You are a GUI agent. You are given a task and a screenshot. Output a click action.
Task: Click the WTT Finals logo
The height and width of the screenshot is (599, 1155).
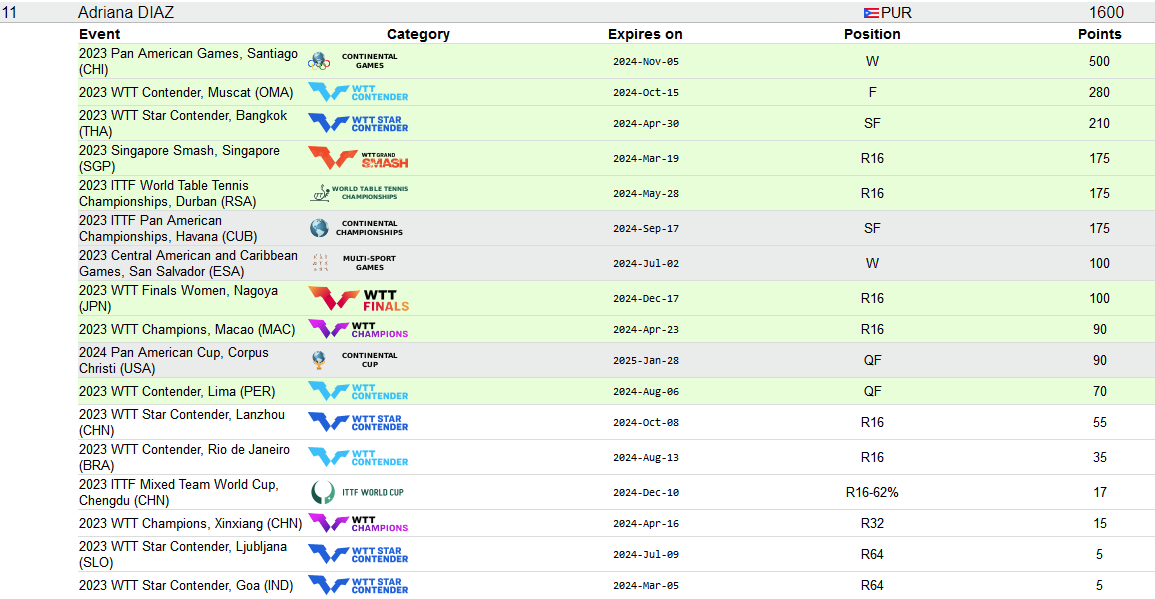[358, 298]
